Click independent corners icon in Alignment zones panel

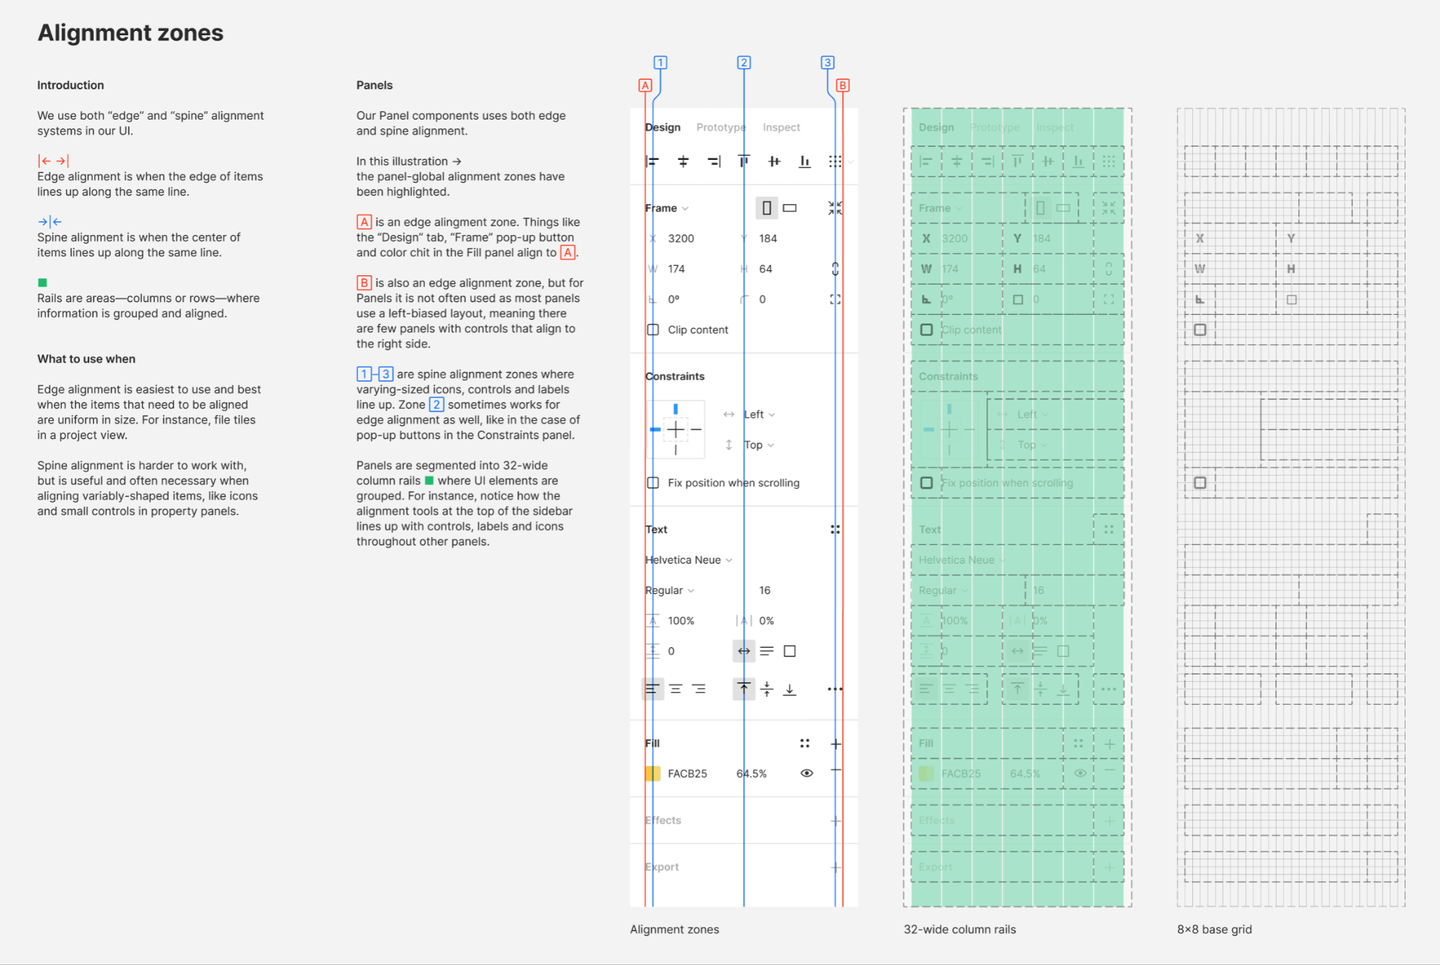coord(835,299)
